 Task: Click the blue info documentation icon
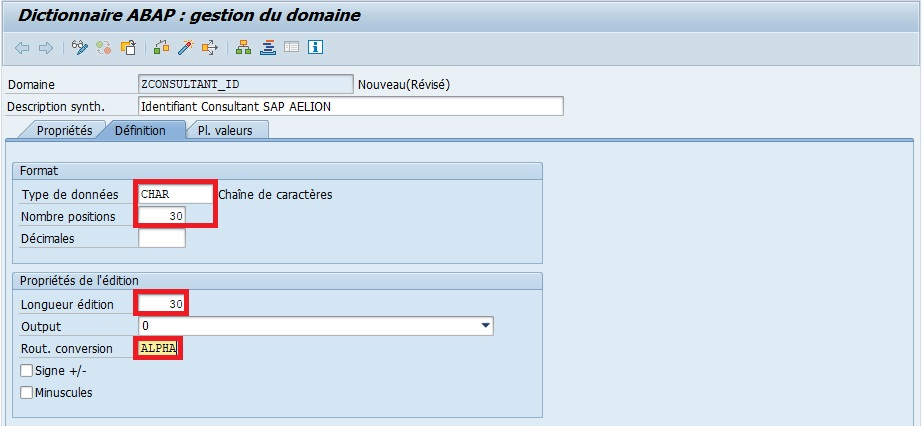tap(316, 47)
